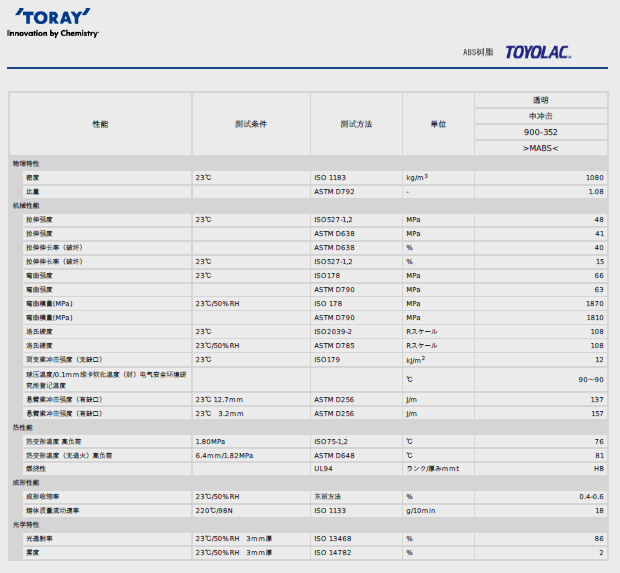The image size is (620, 573).
Task: Select the 900-352 grade header cell
Action: 540,132
